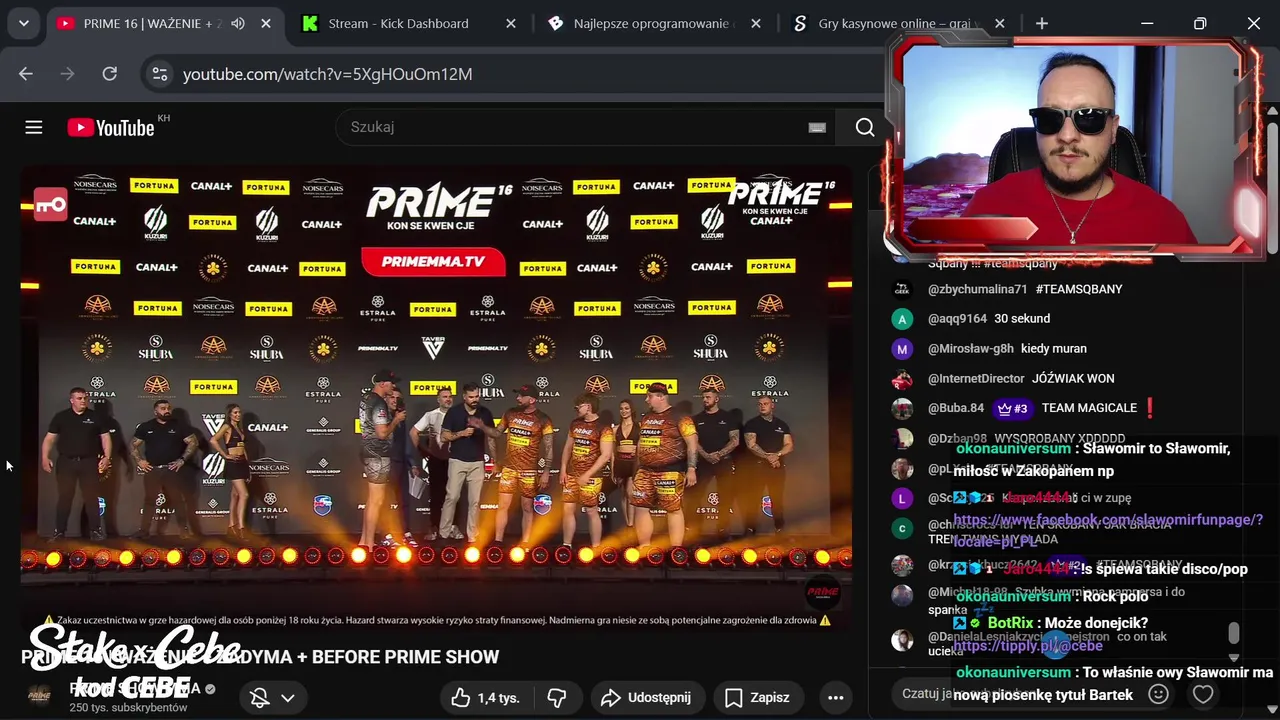Reload the YouTube page
The height and width of the screenshot is (720, 1280).
[x=110, y=73]
